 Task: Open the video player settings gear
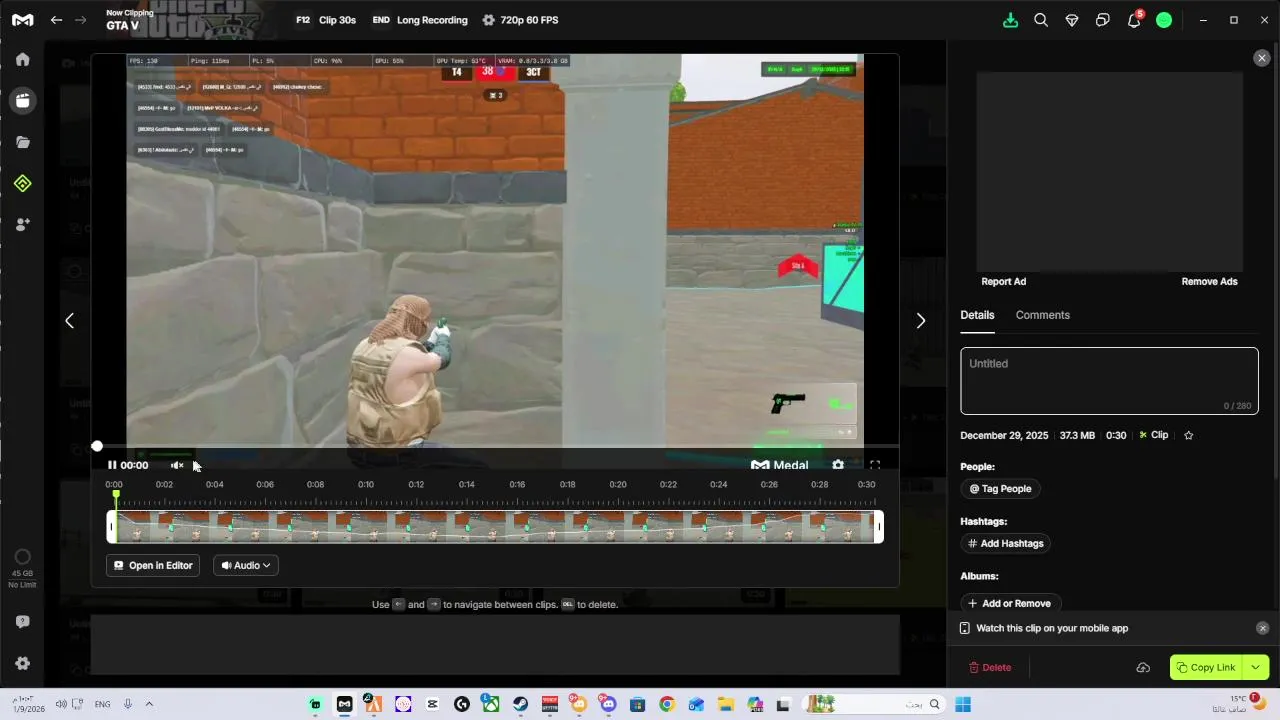pyautogui.click(x=838, y=465)
